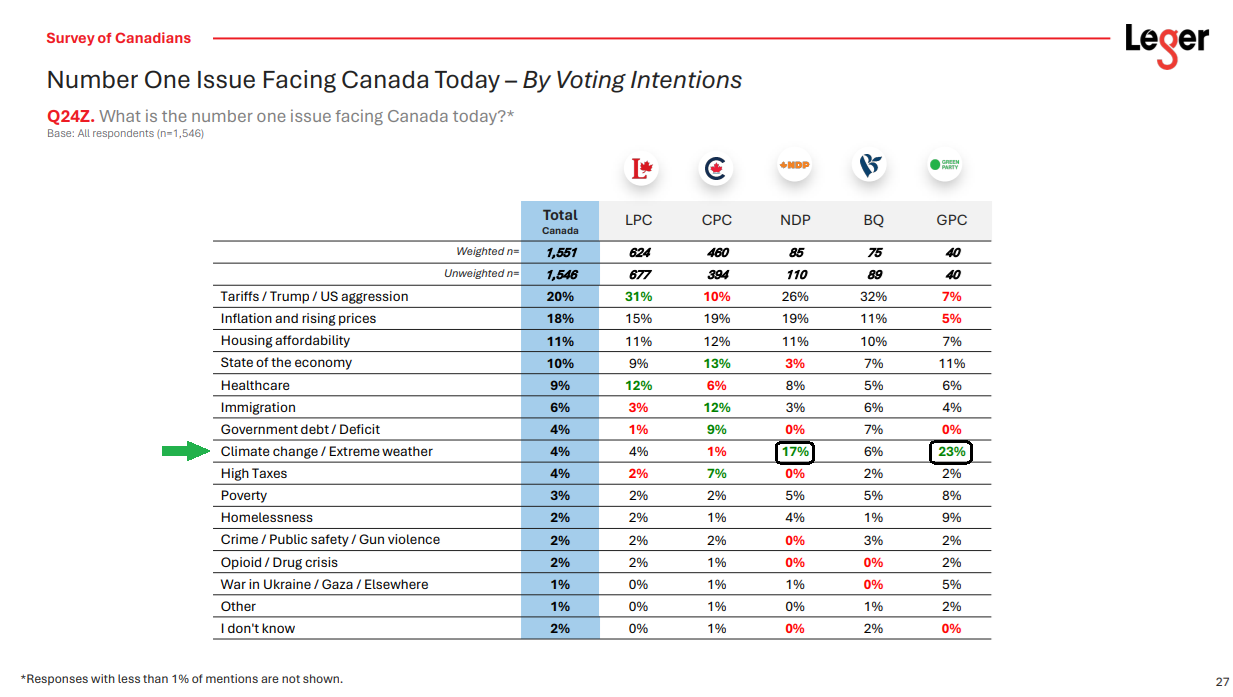Click the CPC column header

tap(716, 221)
